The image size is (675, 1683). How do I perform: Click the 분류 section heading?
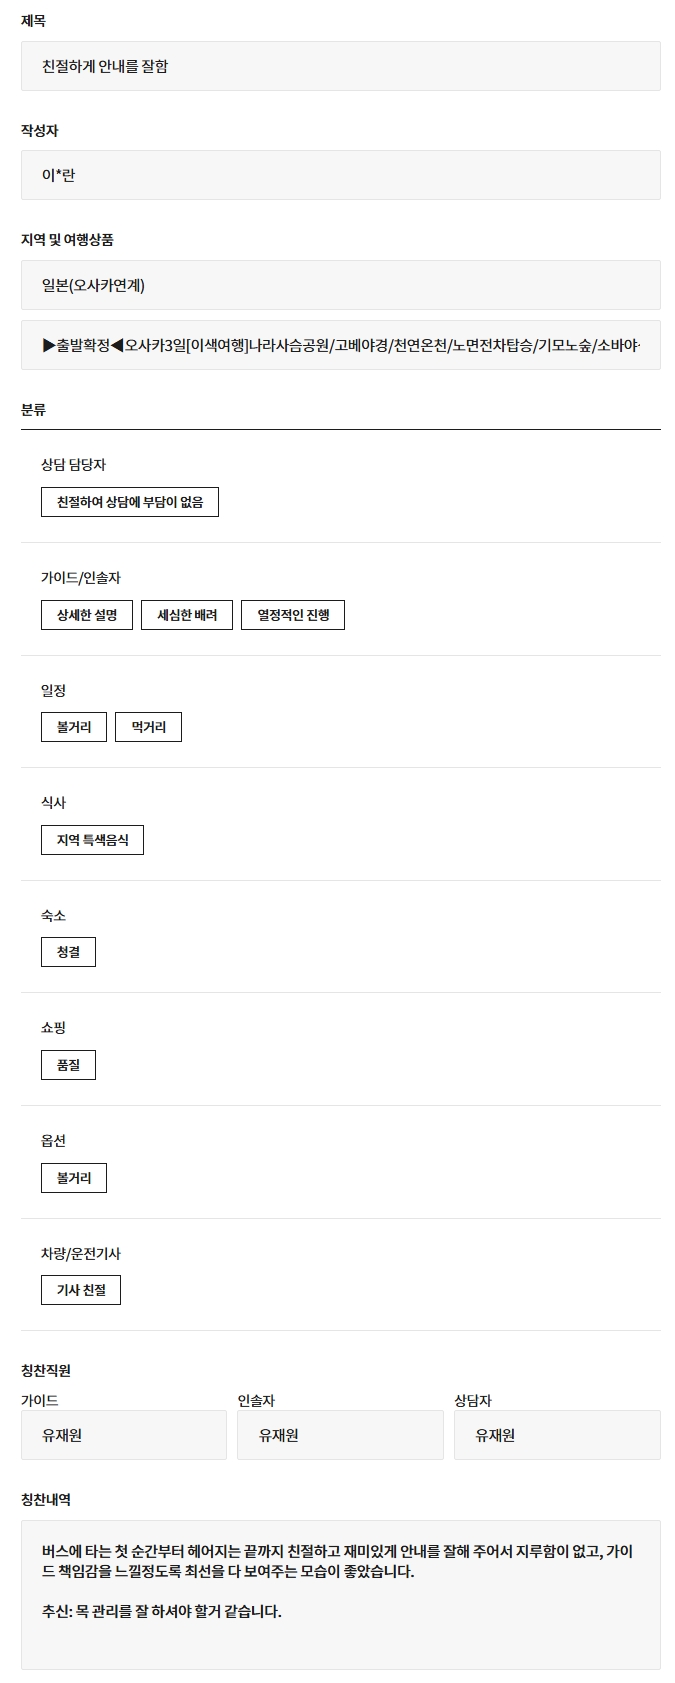(x=34, y=410)
